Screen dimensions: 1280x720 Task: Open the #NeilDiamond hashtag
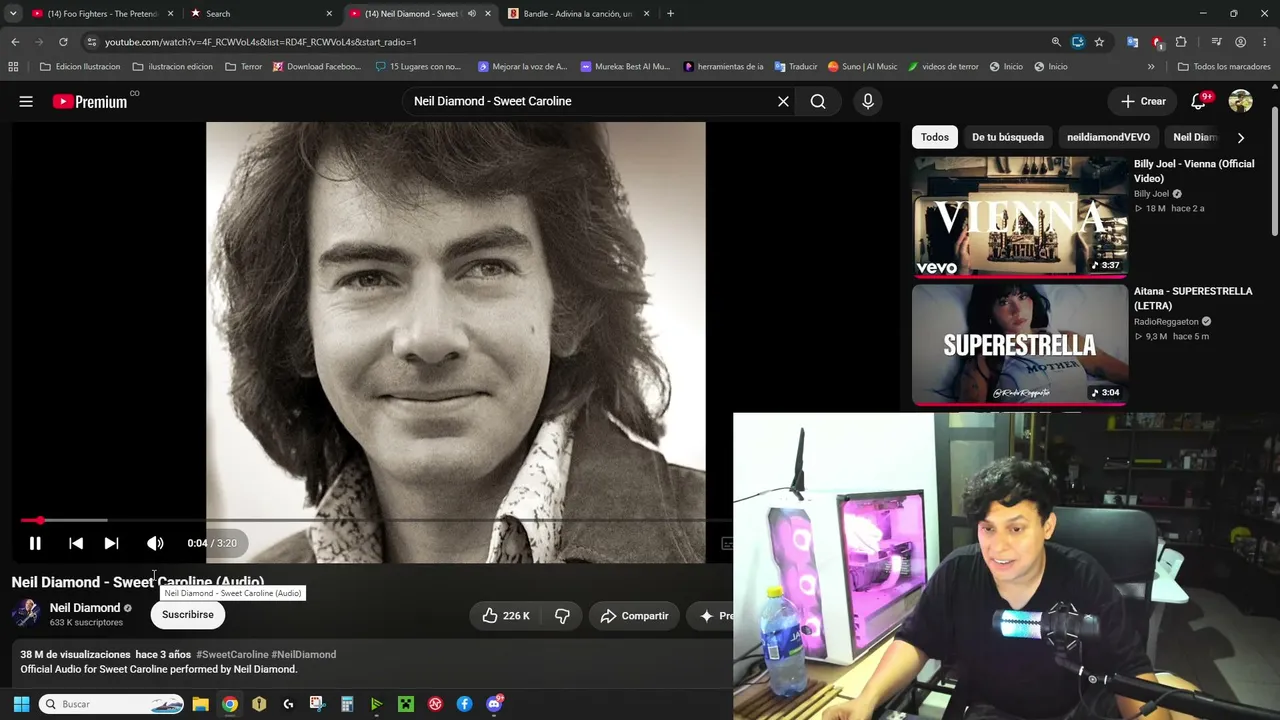point(304,654)
